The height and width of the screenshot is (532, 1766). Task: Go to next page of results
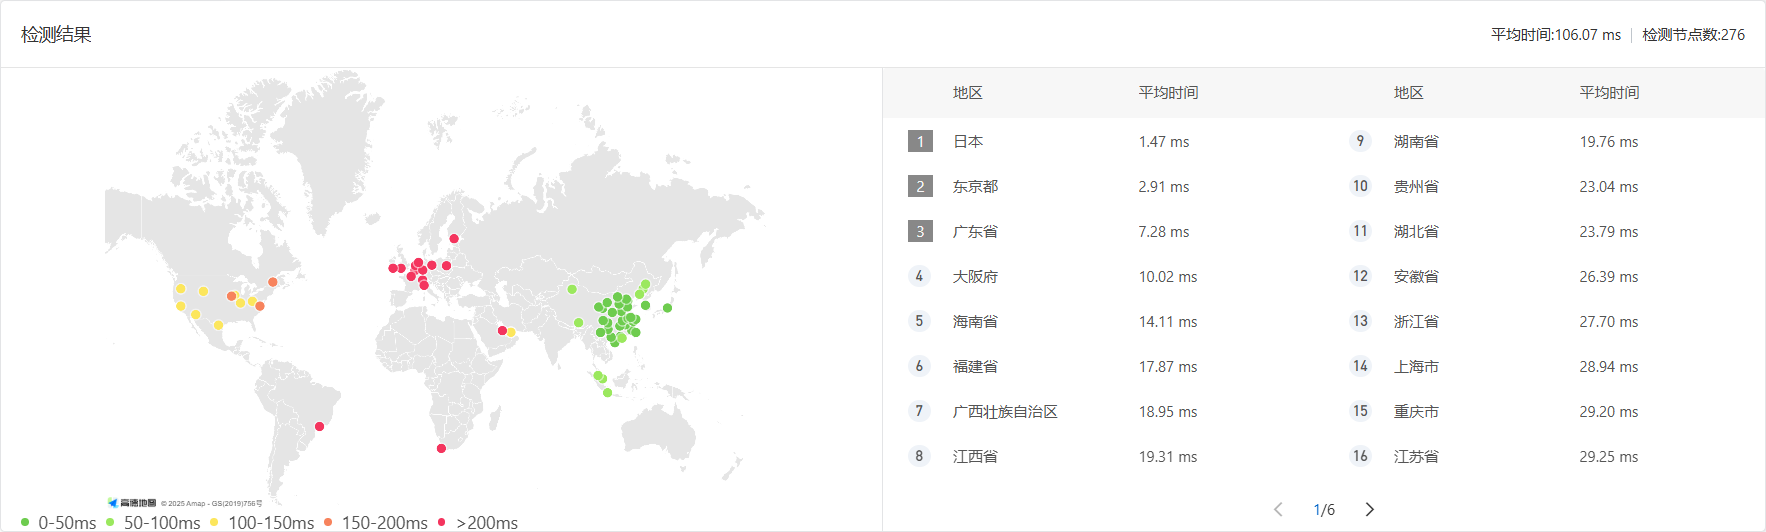1370,509
